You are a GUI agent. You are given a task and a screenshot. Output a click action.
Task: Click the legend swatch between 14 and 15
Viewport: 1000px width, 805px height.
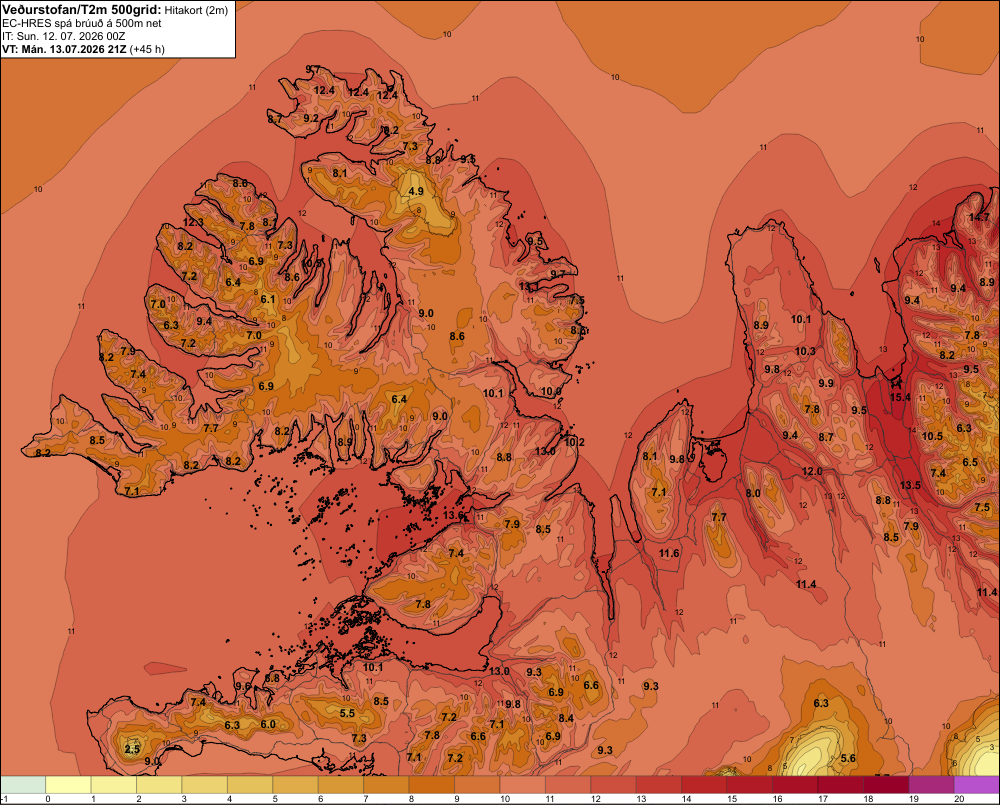tap(705, 784)
